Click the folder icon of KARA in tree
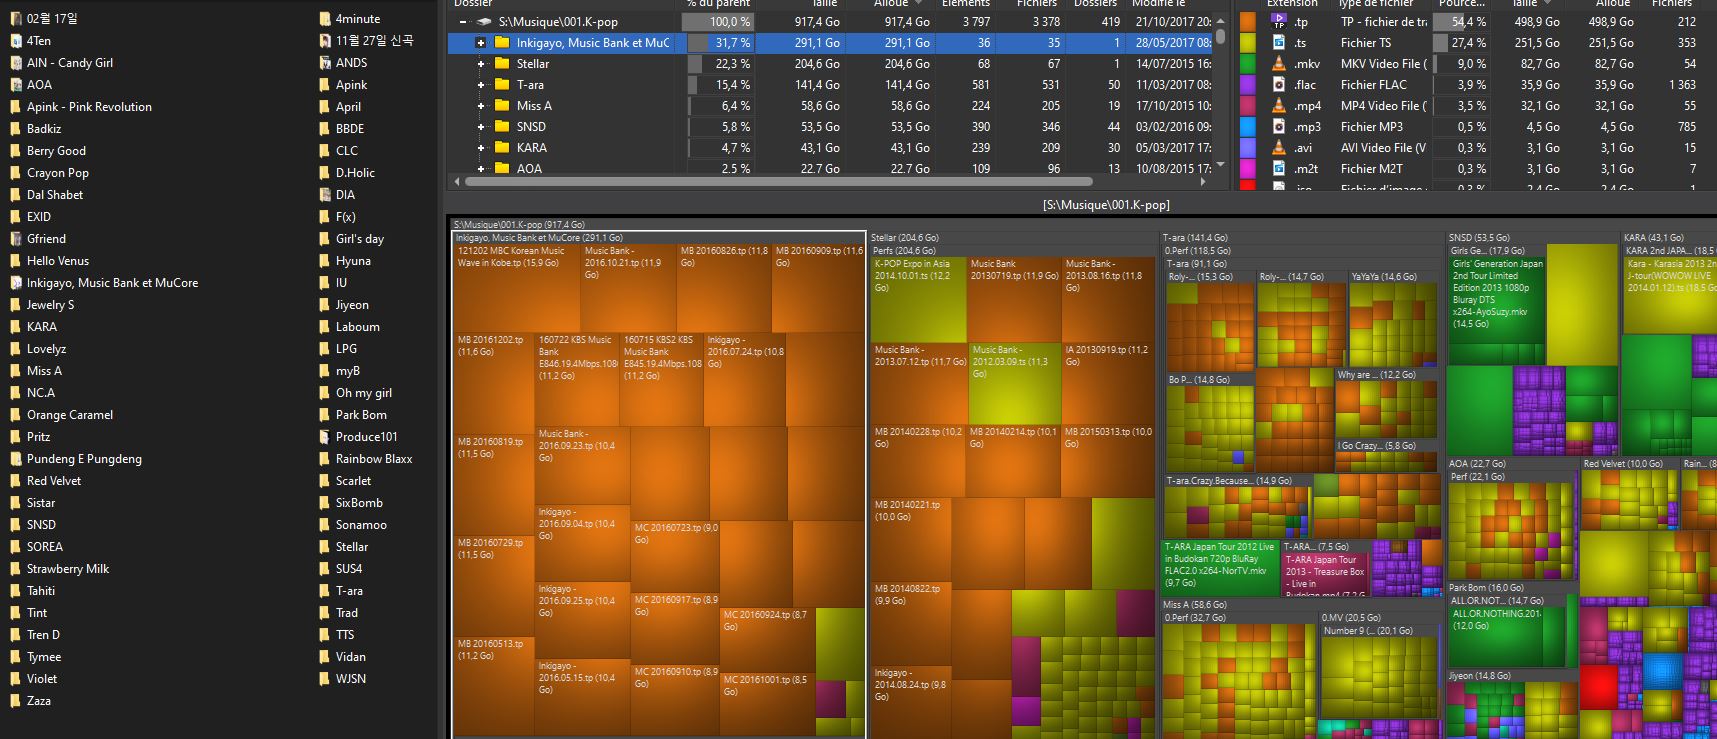 (x=502, y=147)
